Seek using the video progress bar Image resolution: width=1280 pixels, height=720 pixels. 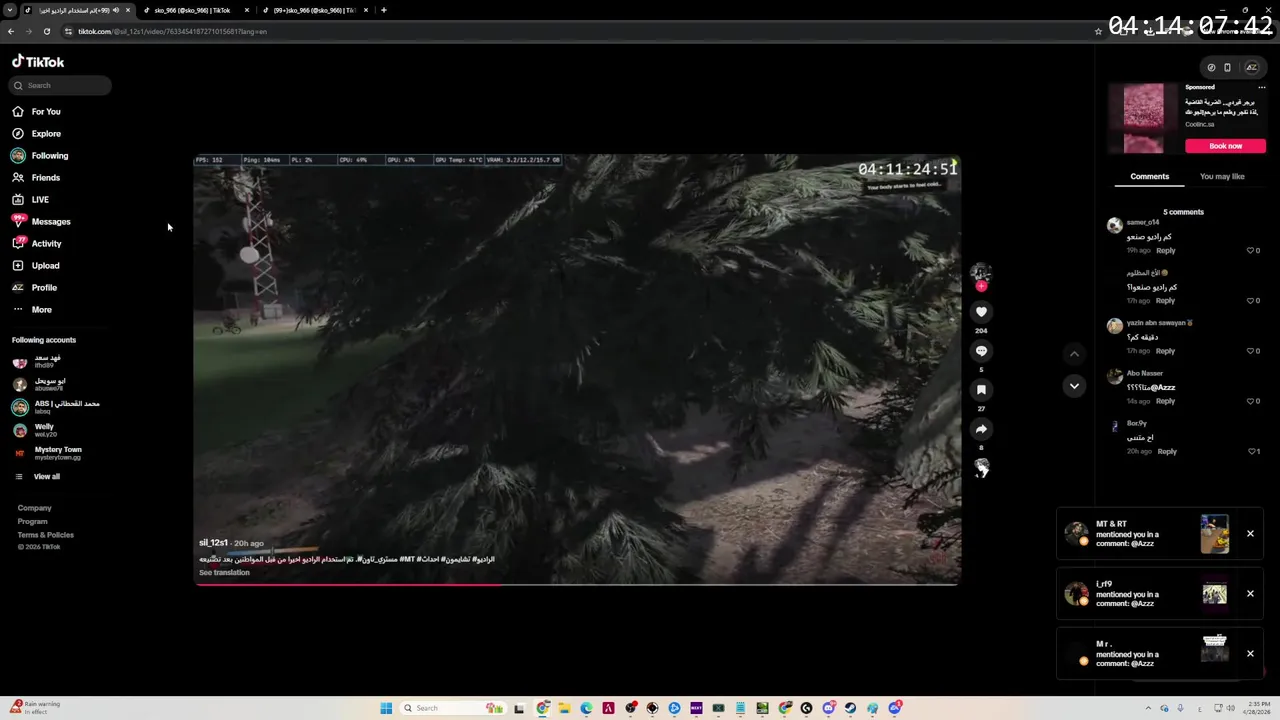pyautogui.click(x=577, y=583)
